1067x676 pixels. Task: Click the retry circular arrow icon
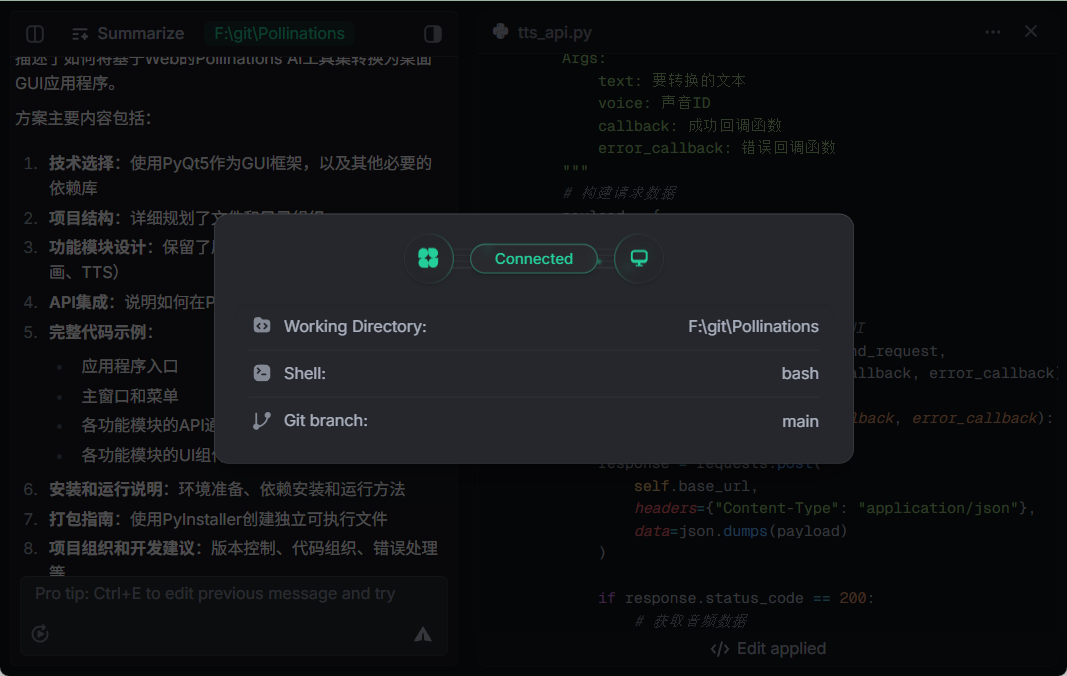(x=40, y=634)
